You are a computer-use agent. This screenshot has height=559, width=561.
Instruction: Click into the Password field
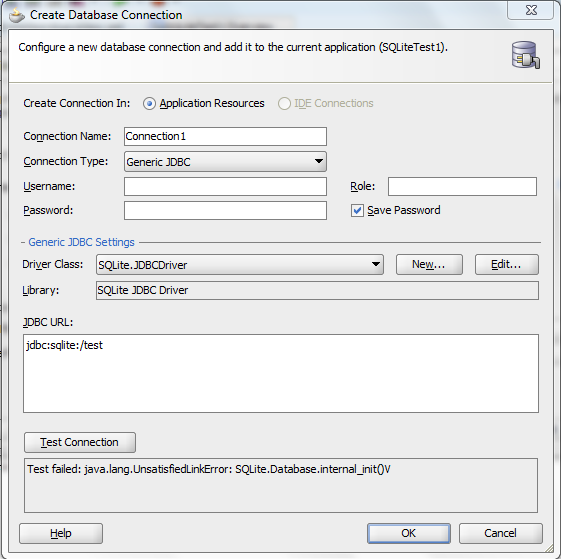(225, 210)
